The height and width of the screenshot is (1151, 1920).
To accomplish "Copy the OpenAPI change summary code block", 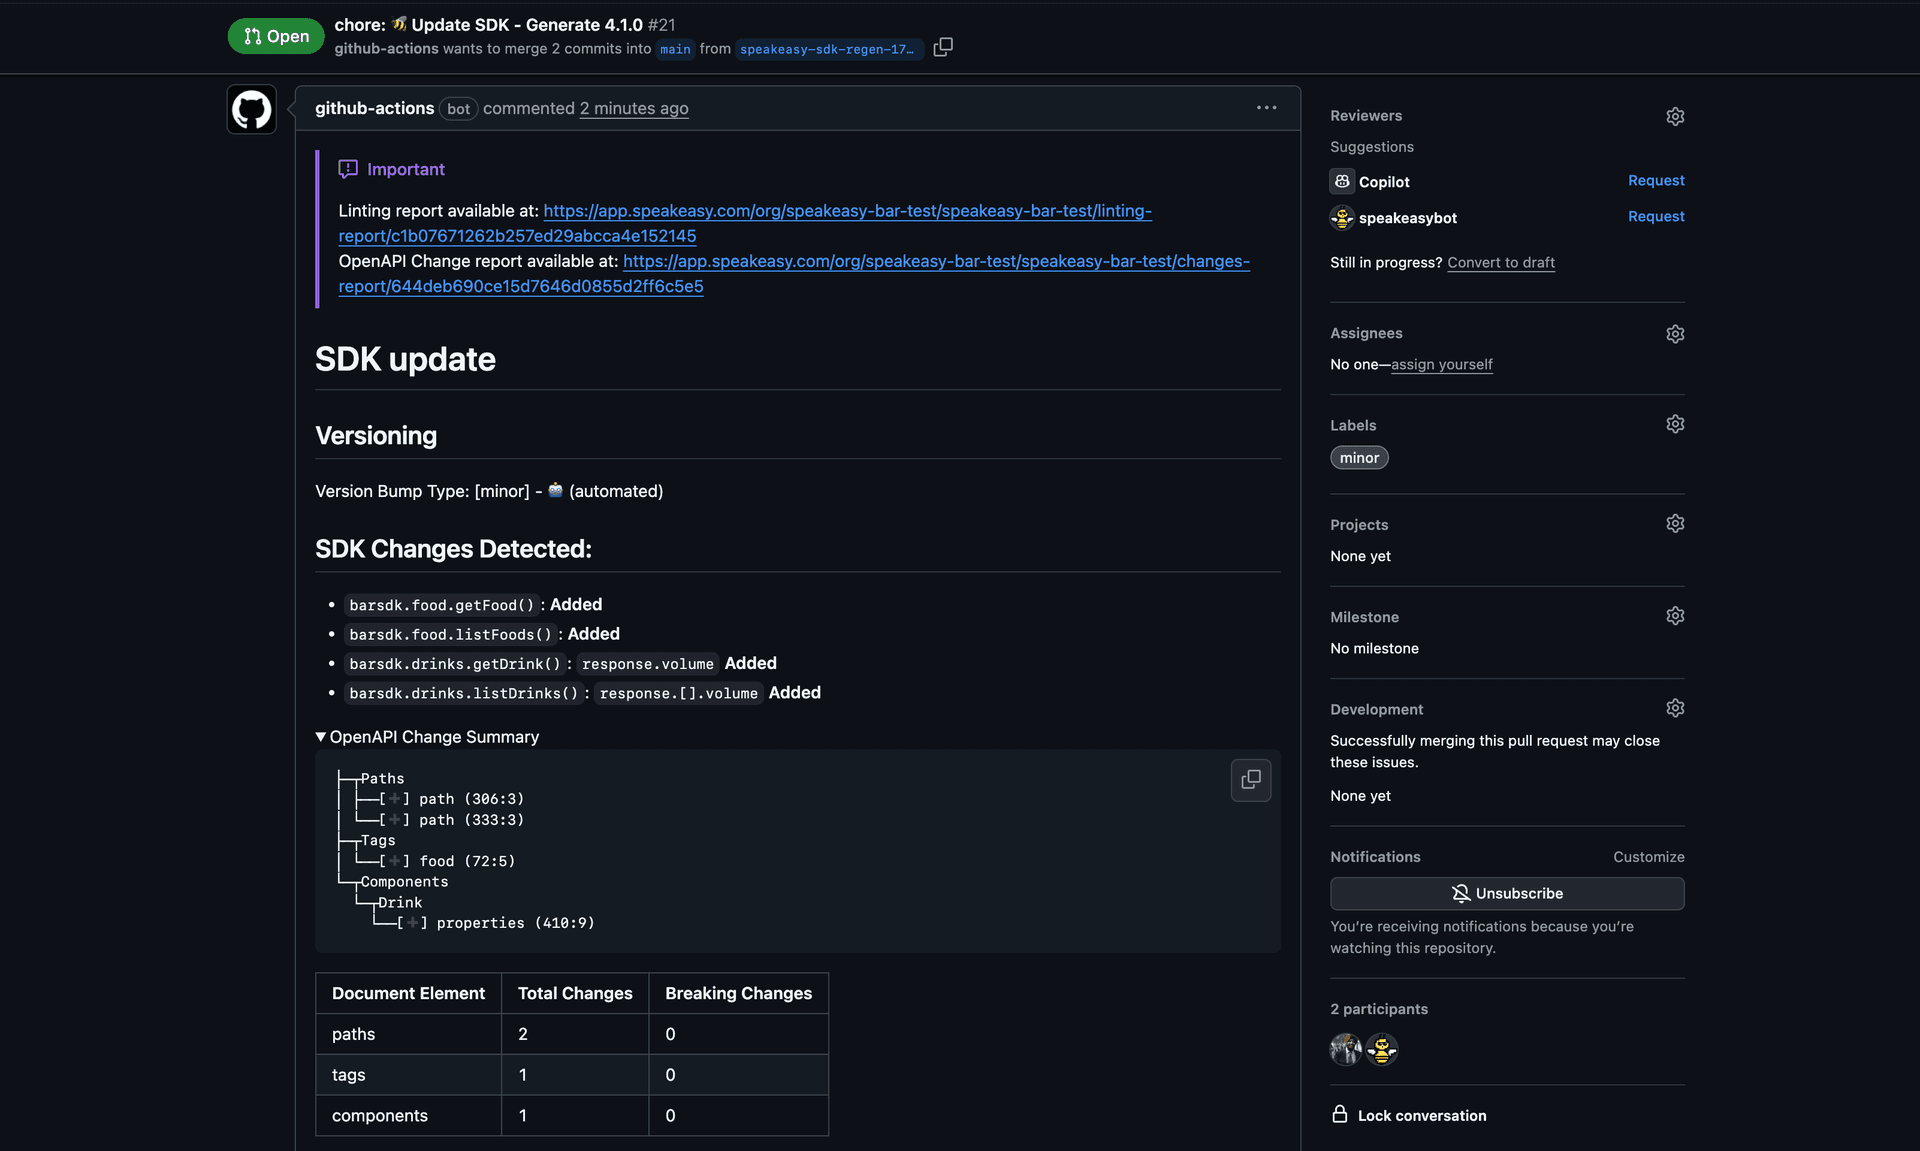I will pyautogui.click(x=1250, y=780).
